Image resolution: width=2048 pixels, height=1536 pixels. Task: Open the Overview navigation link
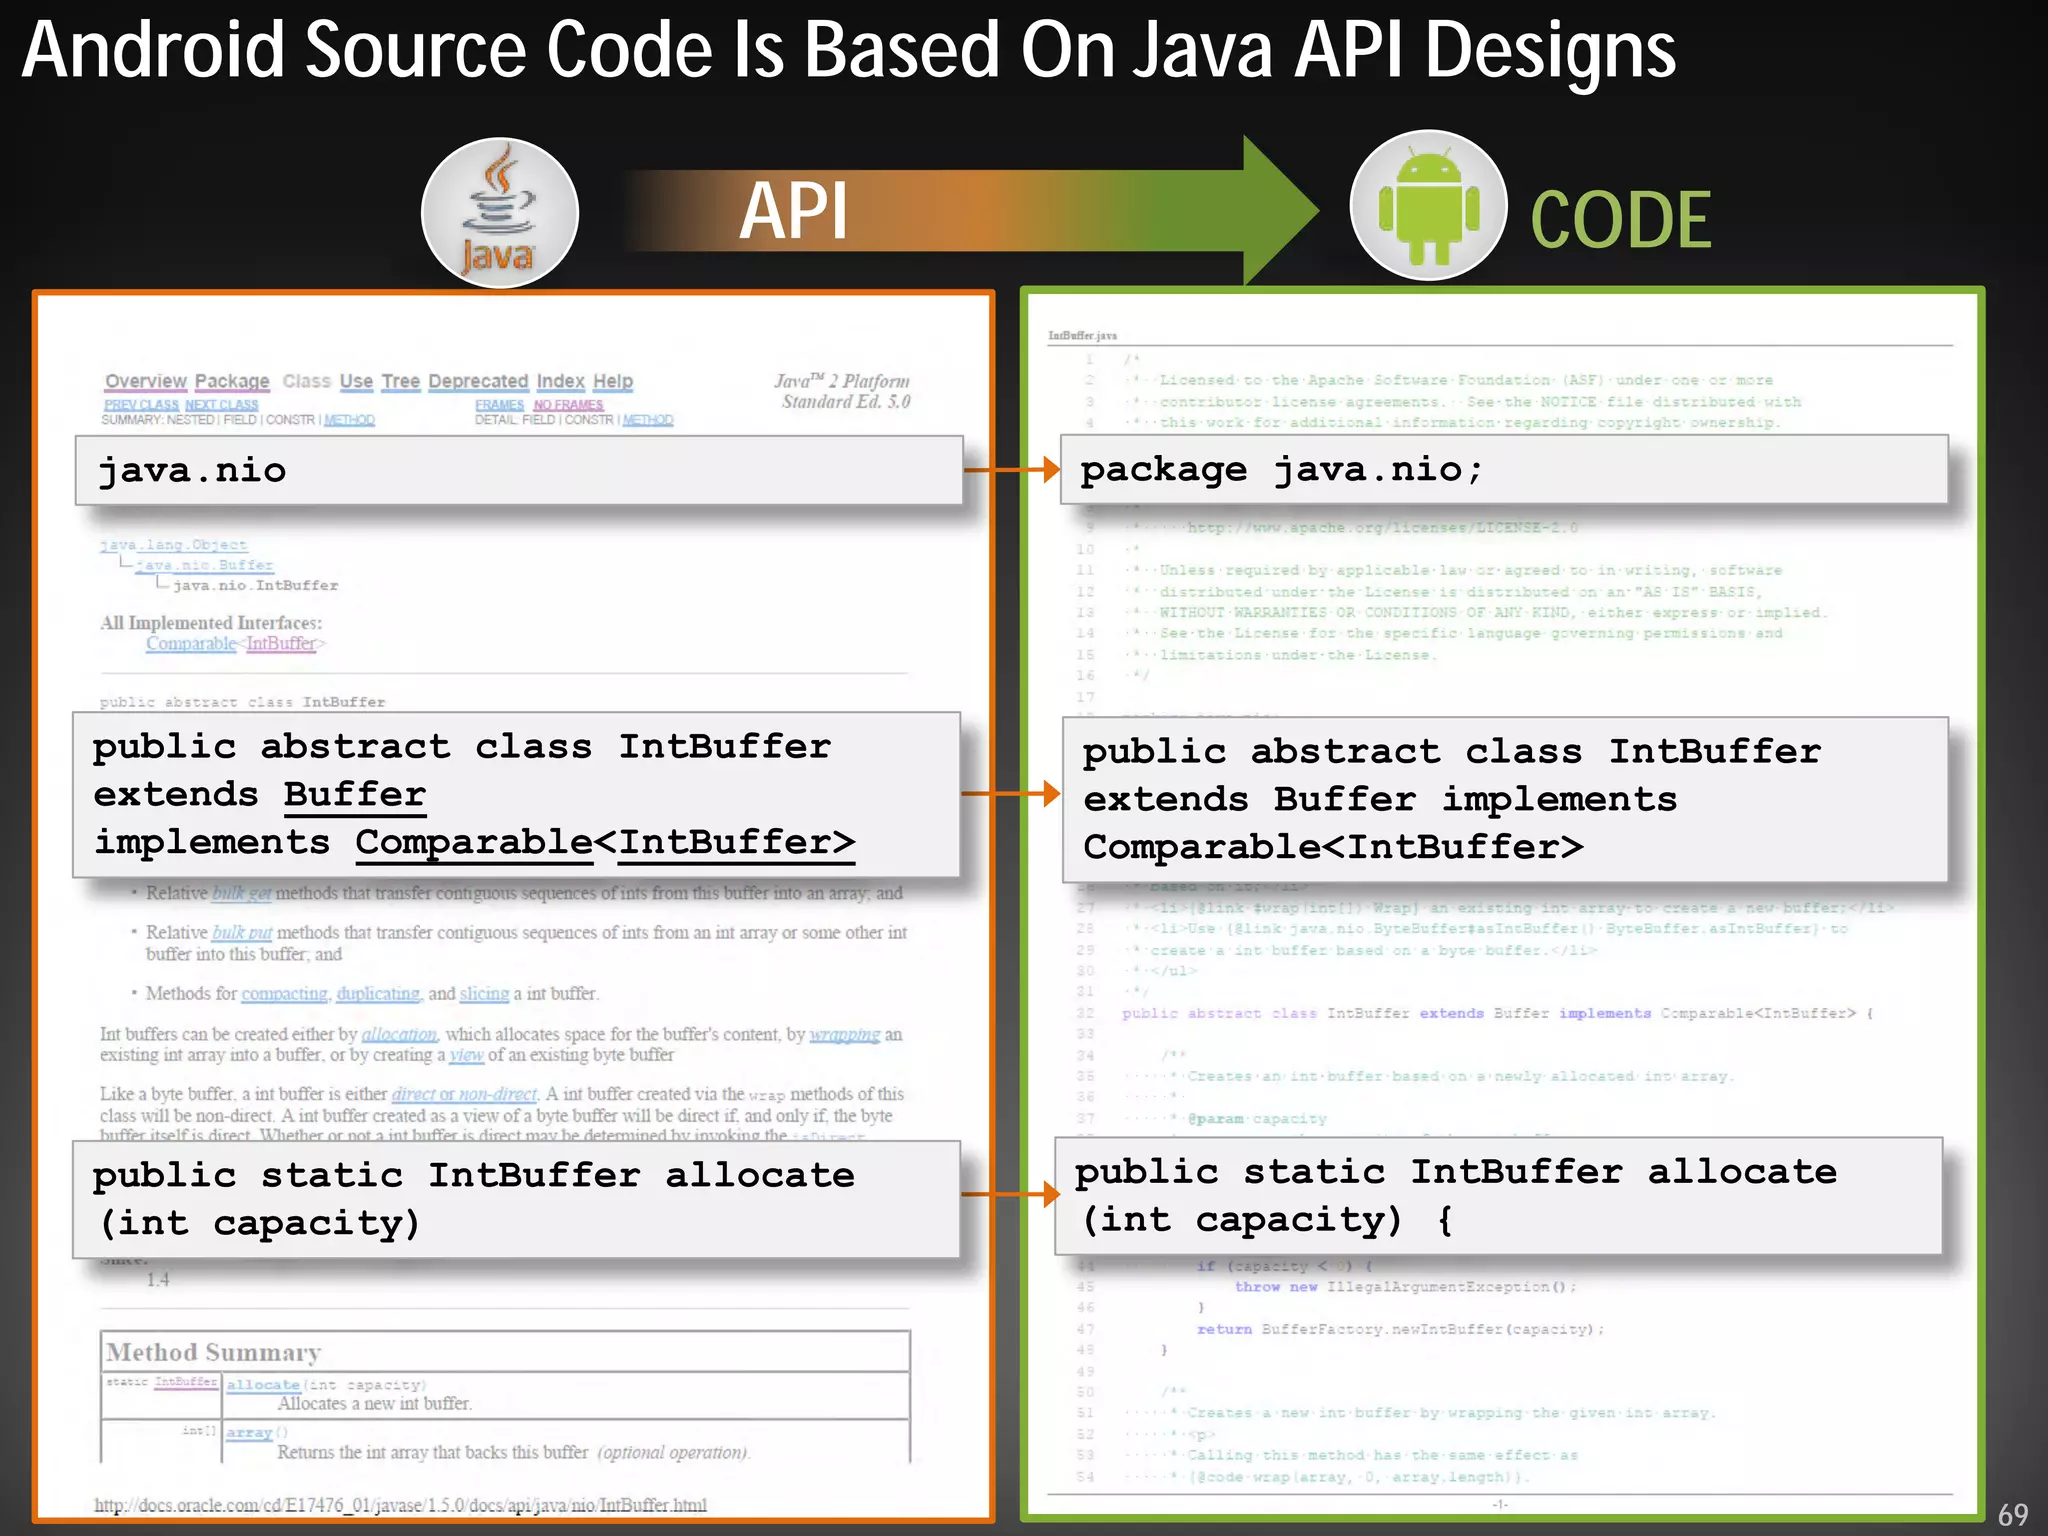[146, 381]
